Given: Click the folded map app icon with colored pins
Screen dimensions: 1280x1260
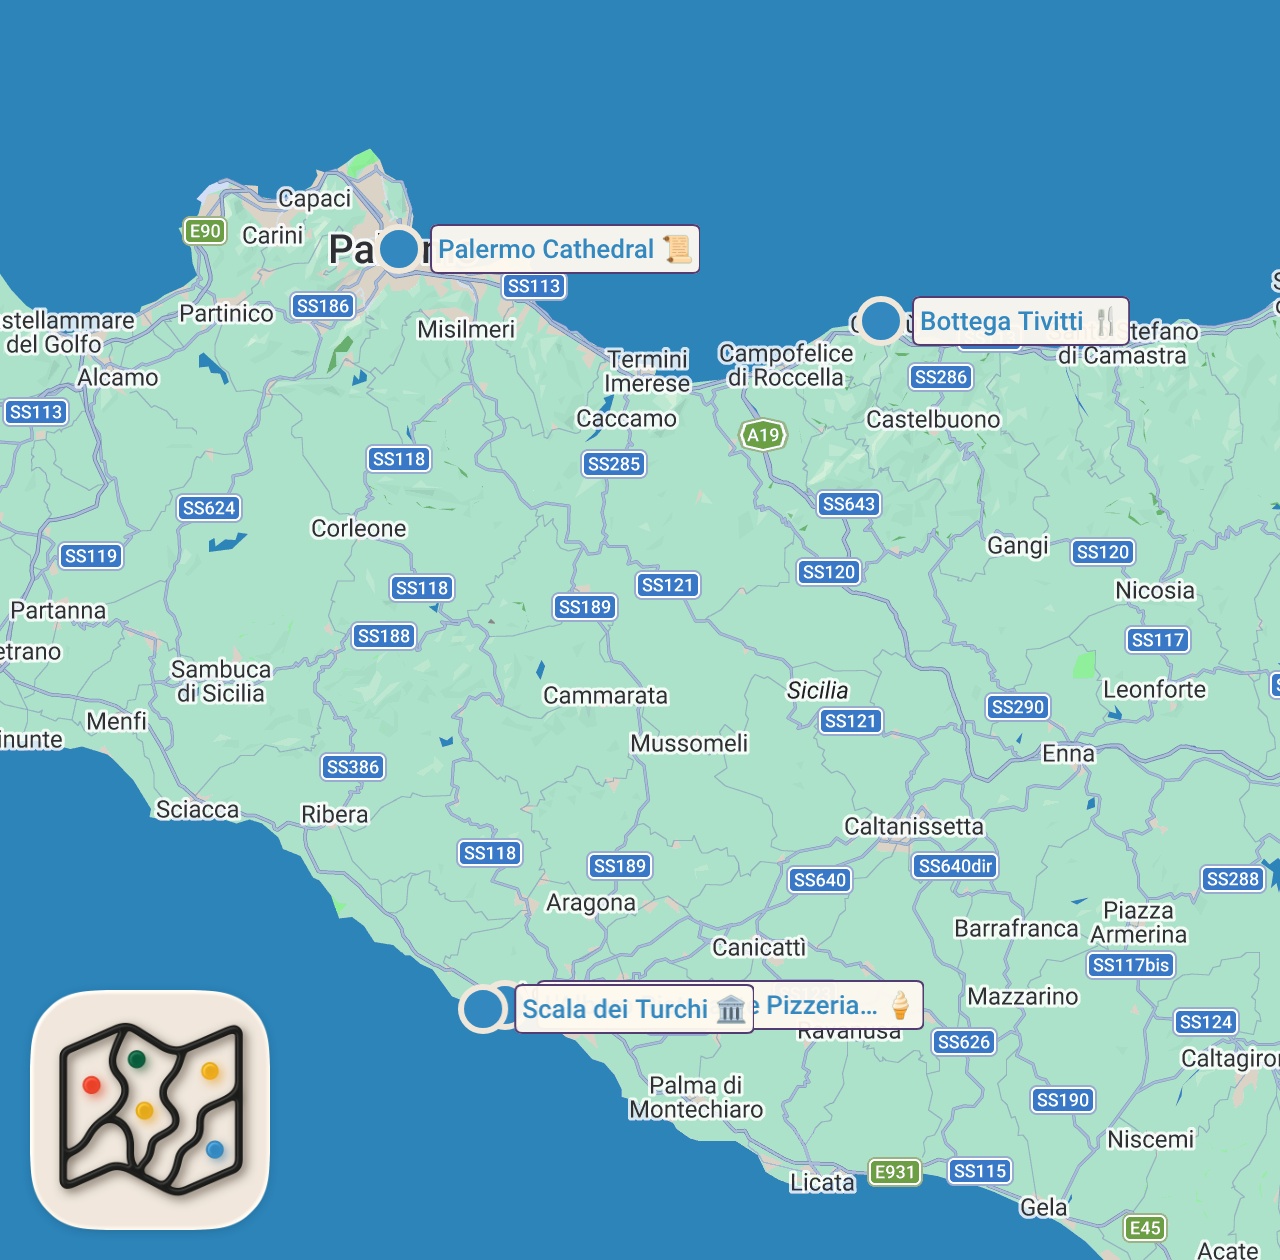Looking at the screenshot, I should (x=150, y=1110).
